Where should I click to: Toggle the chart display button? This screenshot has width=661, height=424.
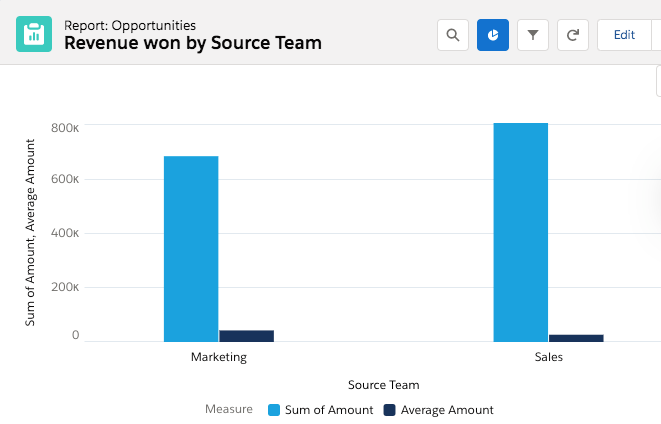click(x=493, y=35)
